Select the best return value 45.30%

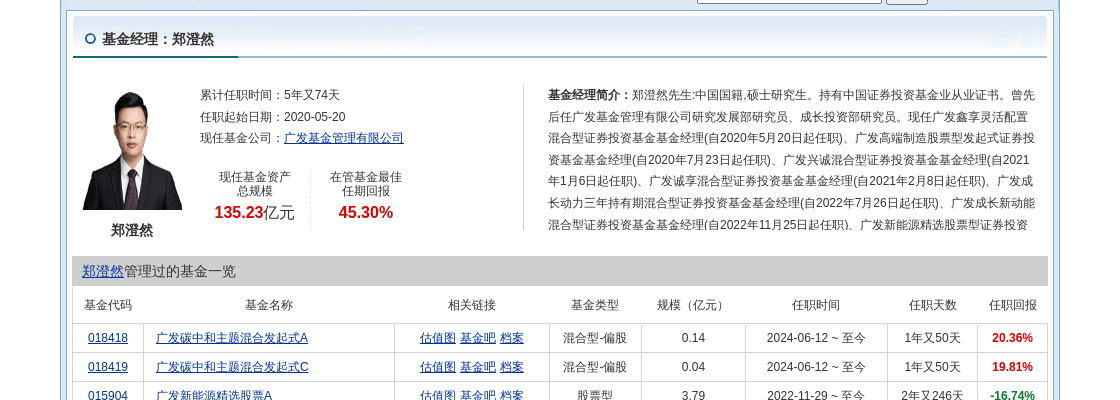click(366, 212)
